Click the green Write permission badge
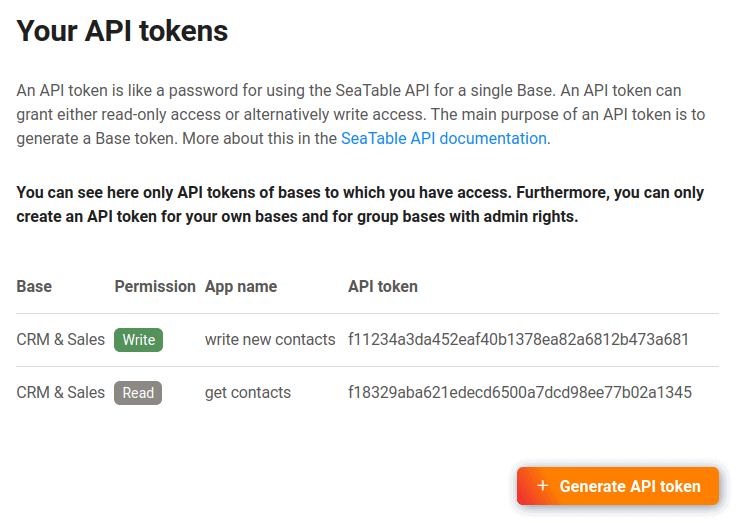This screenshot has height=523, width=744. [138, 340]
